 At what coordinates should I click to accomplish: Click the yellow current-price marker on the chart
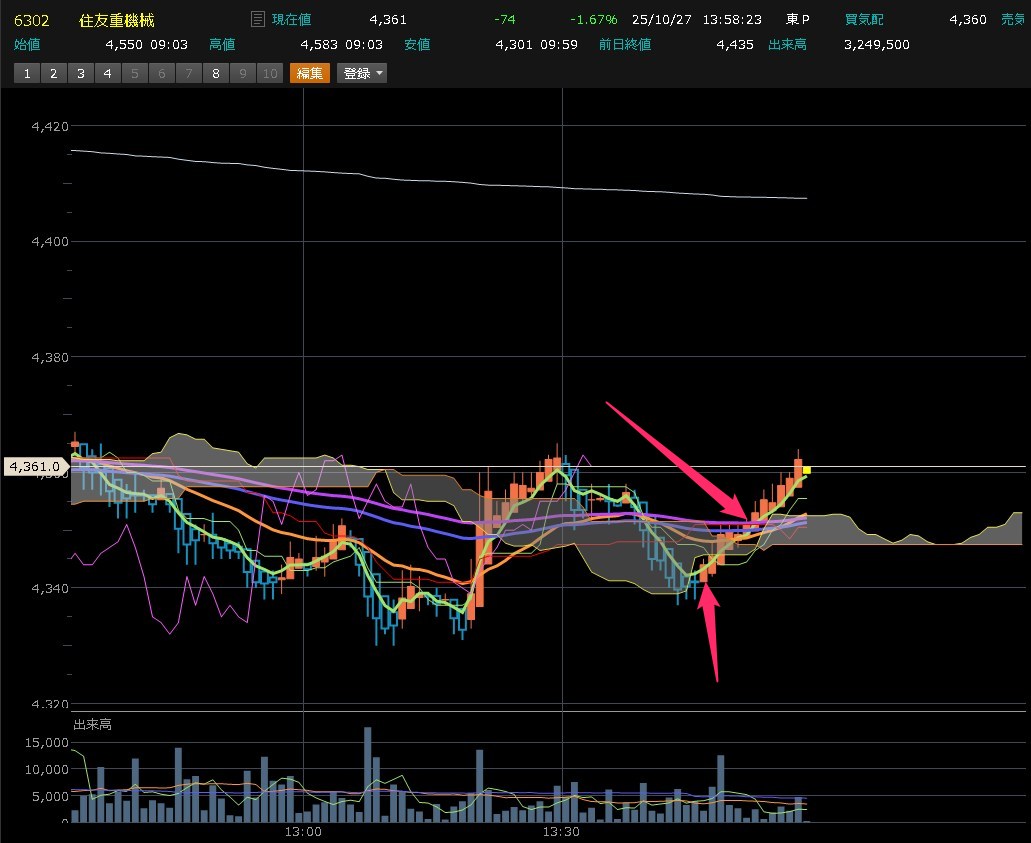pos(807,470)
